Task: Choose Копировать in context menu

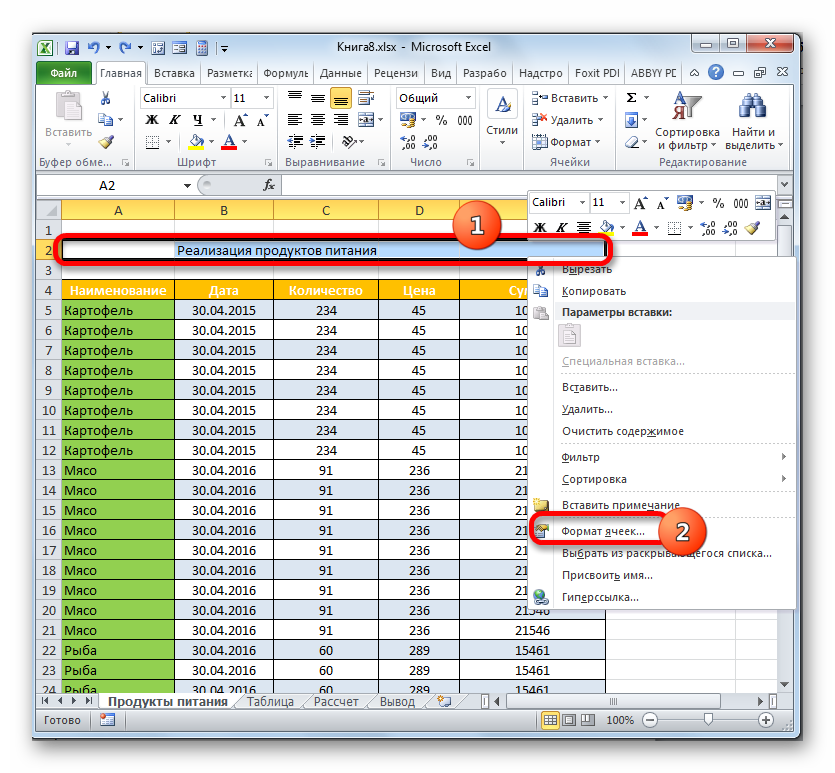Action: point(593,291)
